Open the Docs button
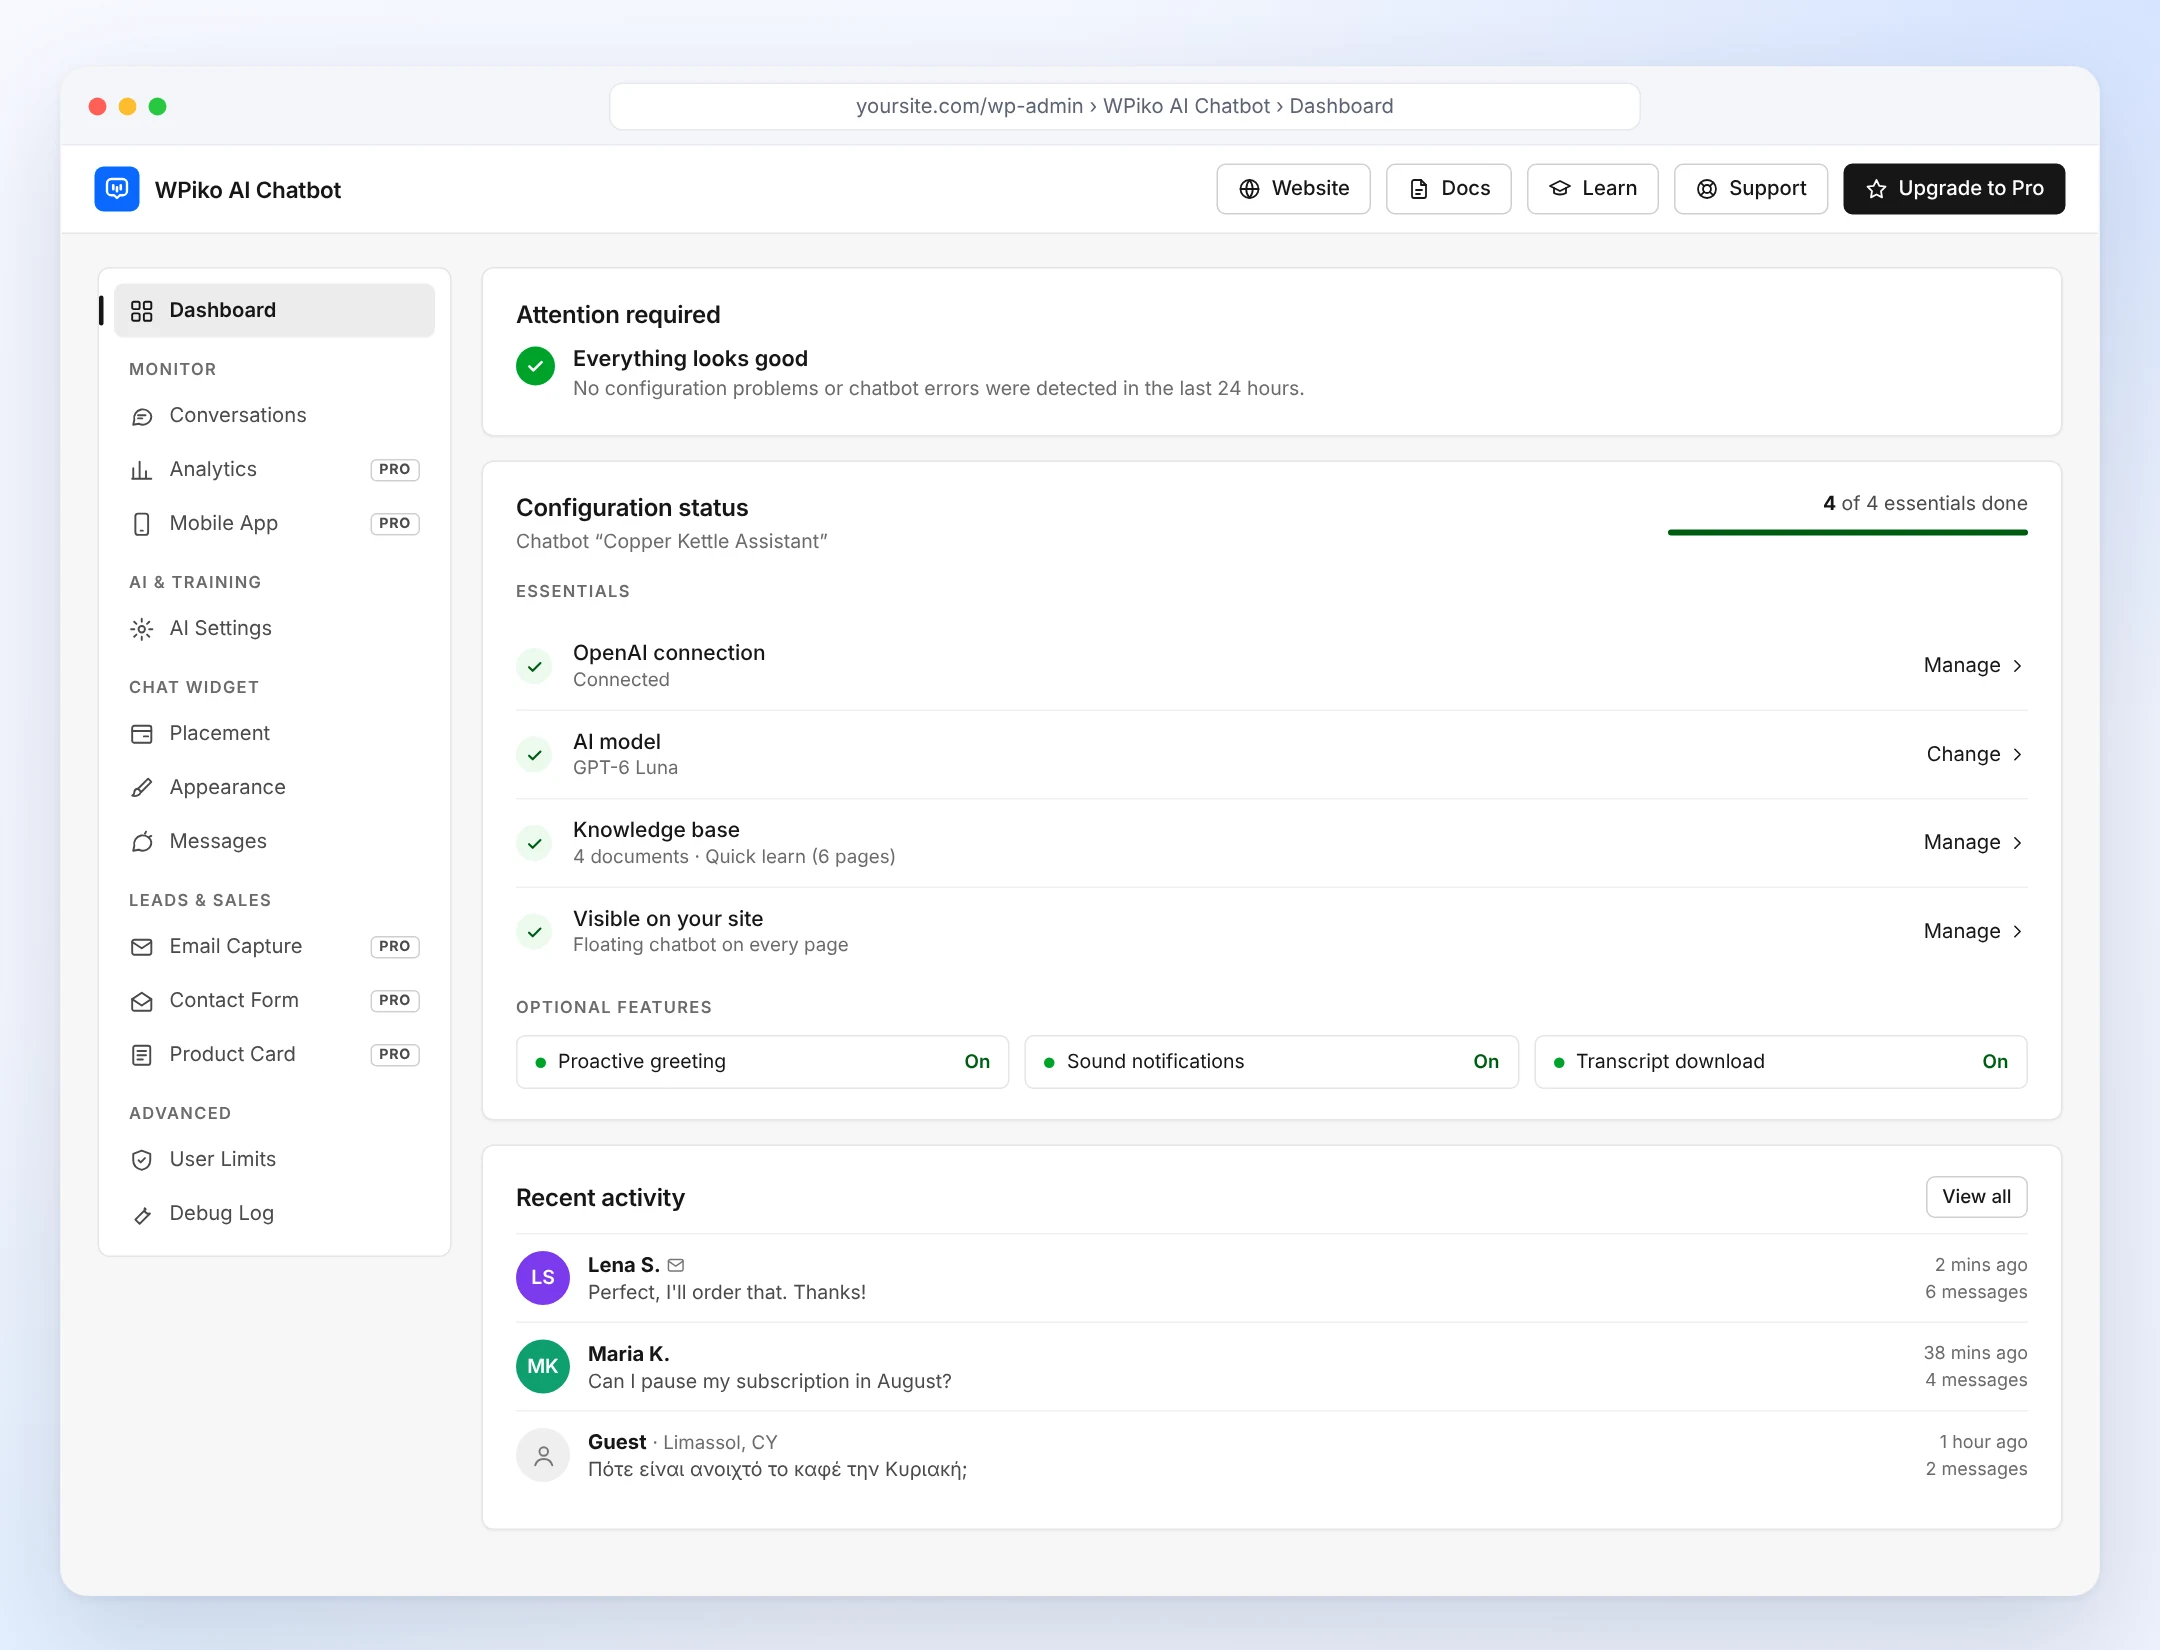This screenshot has width=2160, height=1650. pyautogui.click(x=1448, y=189)
